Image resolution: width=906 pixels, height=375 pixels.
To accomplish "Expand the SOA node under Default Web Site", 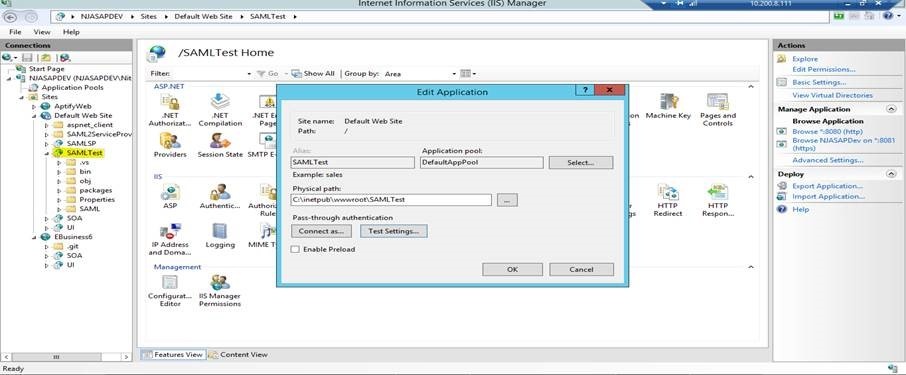I will tap(47, 218).
